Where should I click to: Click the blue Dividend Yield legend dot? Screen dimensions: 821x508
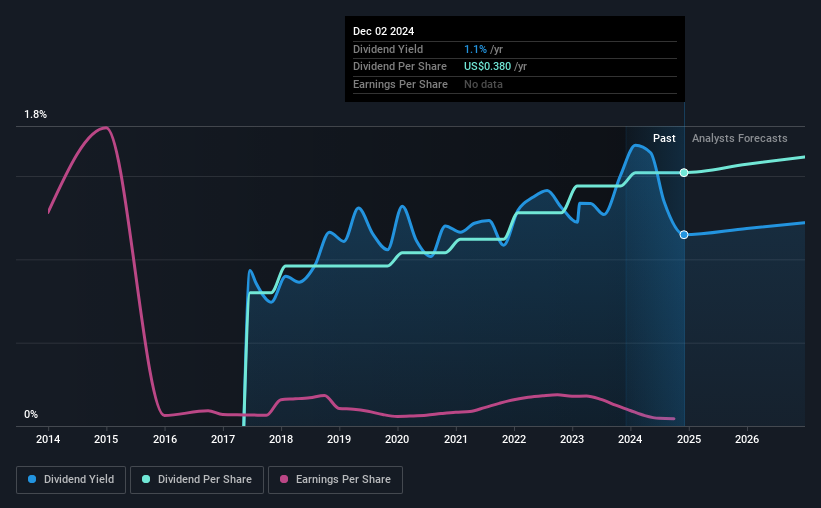[x=32, y=479]
